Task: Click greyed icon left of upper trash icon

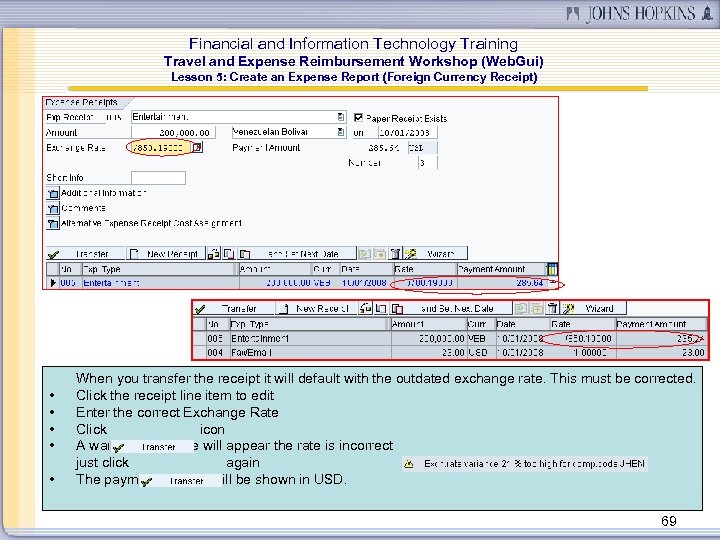Action: pyautogui.click(x=380, y=253)
